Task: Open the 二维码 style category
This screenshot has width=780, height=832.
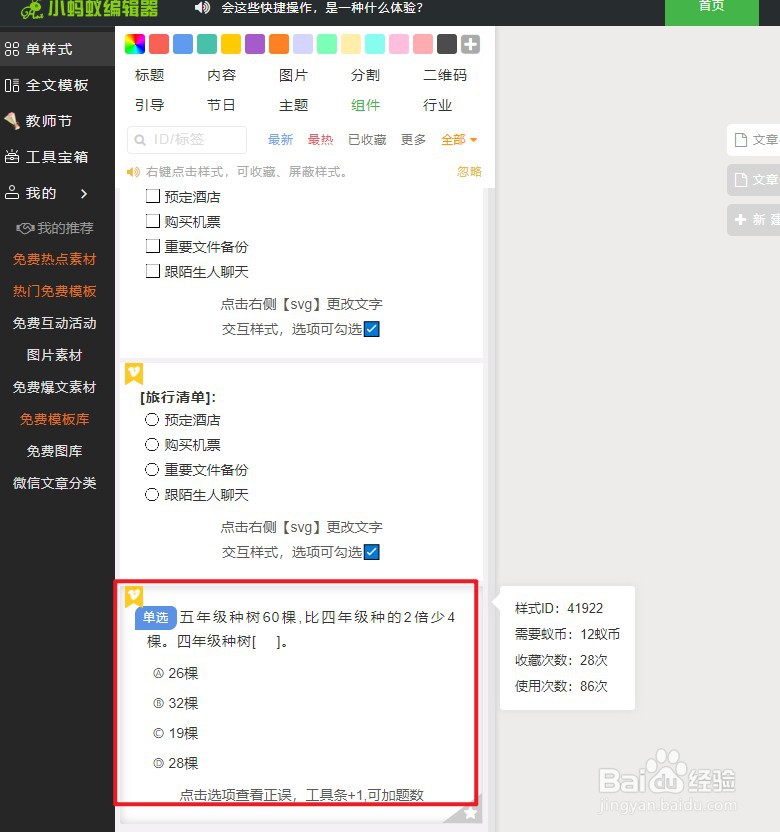Action: [445, 75]
